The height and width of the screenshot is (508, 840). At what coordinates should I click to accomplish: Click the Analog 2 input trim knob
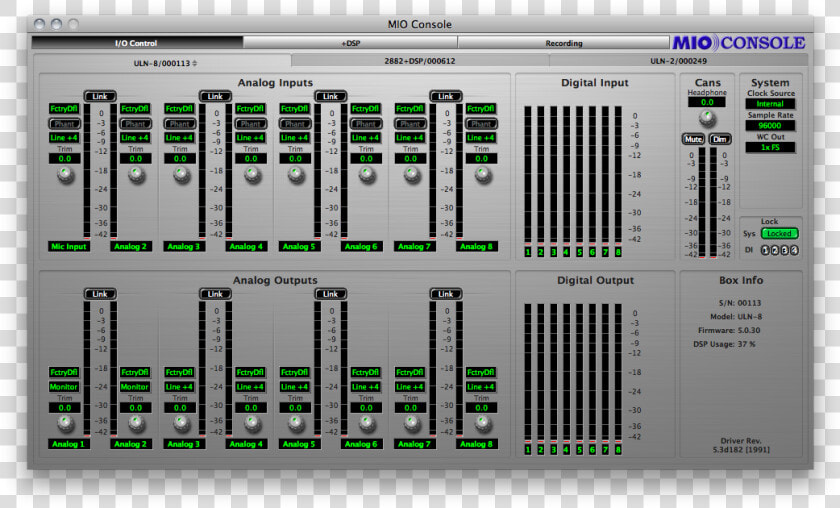tap(136, 175)
